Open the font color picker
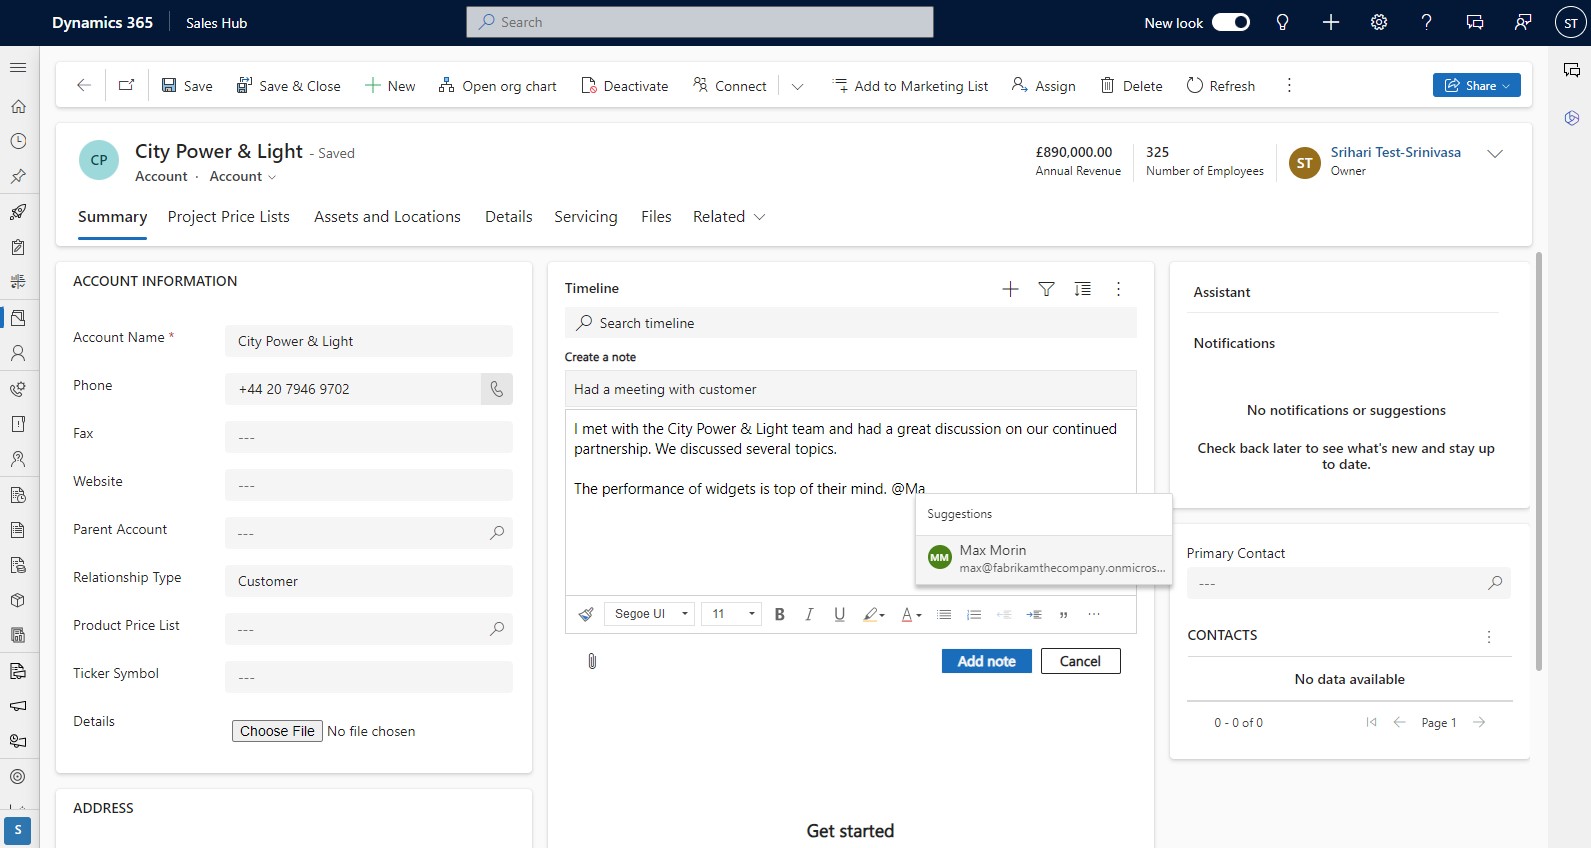This screenshot has height=848, width=1591. point(910,614)
